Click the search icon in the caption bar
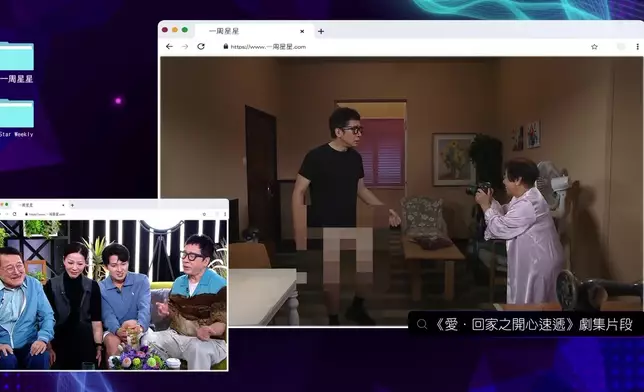This screenshot has height=392, width=644. click(x=422, y=325)
